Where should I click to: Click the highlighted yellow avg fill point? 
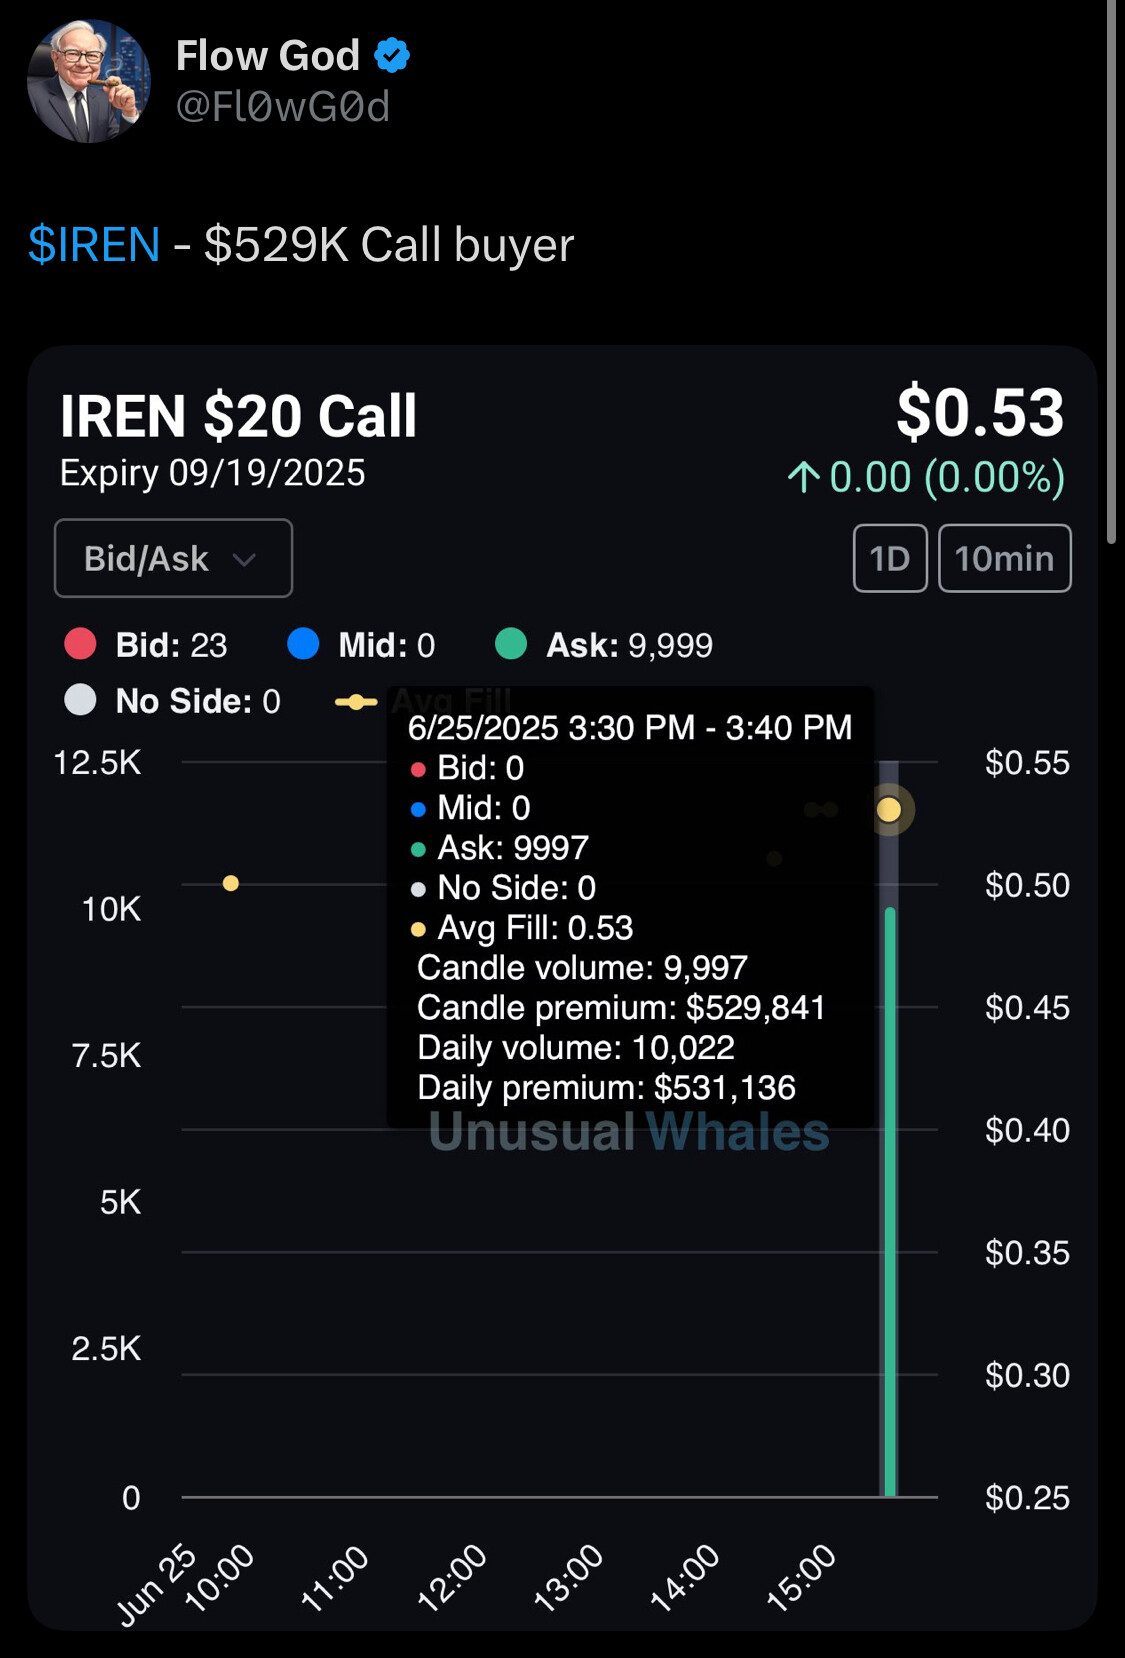[x=889, y=810]
